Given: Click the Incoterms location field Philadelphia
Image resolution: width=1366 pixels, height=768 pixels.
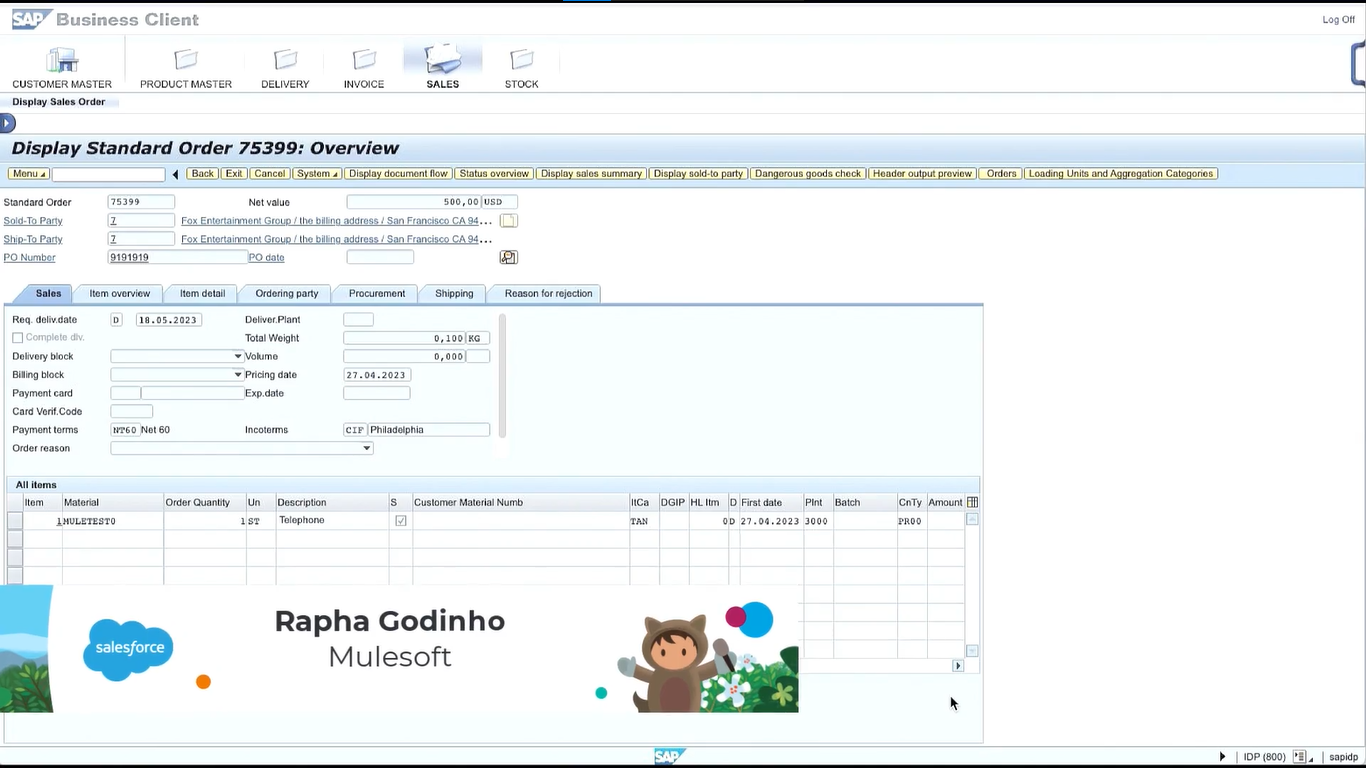Looking at the screenshot, I should click(x=429, y=430).
